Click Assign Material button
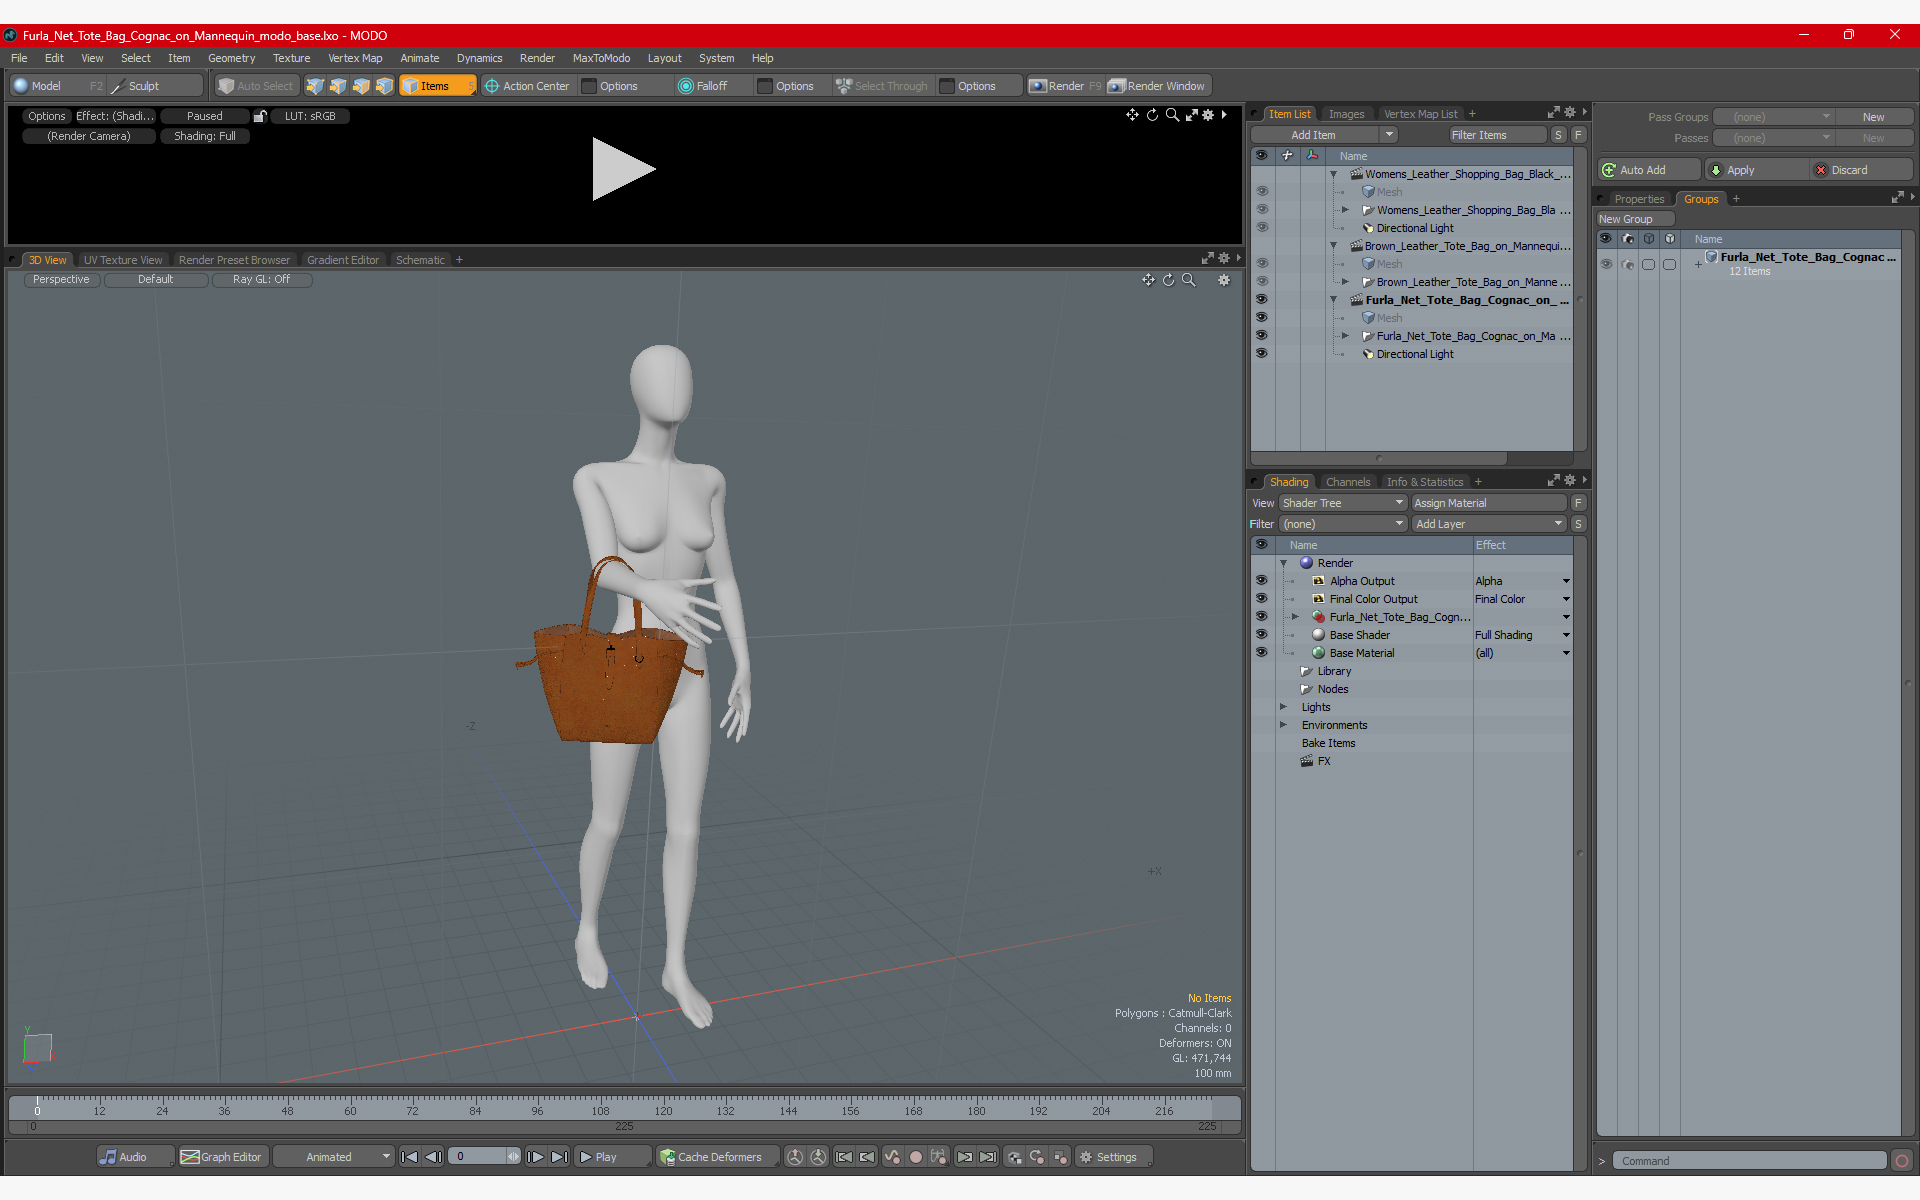 (1489, 503)
